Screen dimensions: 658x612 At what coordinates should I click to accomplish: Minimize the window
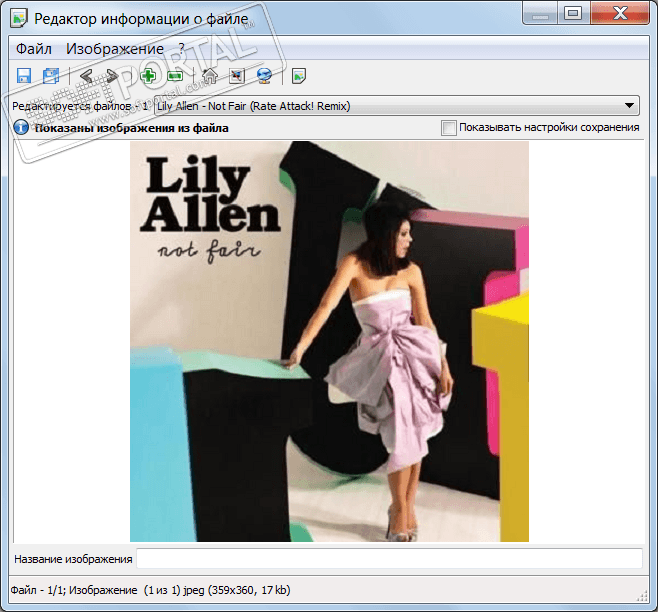540,13
